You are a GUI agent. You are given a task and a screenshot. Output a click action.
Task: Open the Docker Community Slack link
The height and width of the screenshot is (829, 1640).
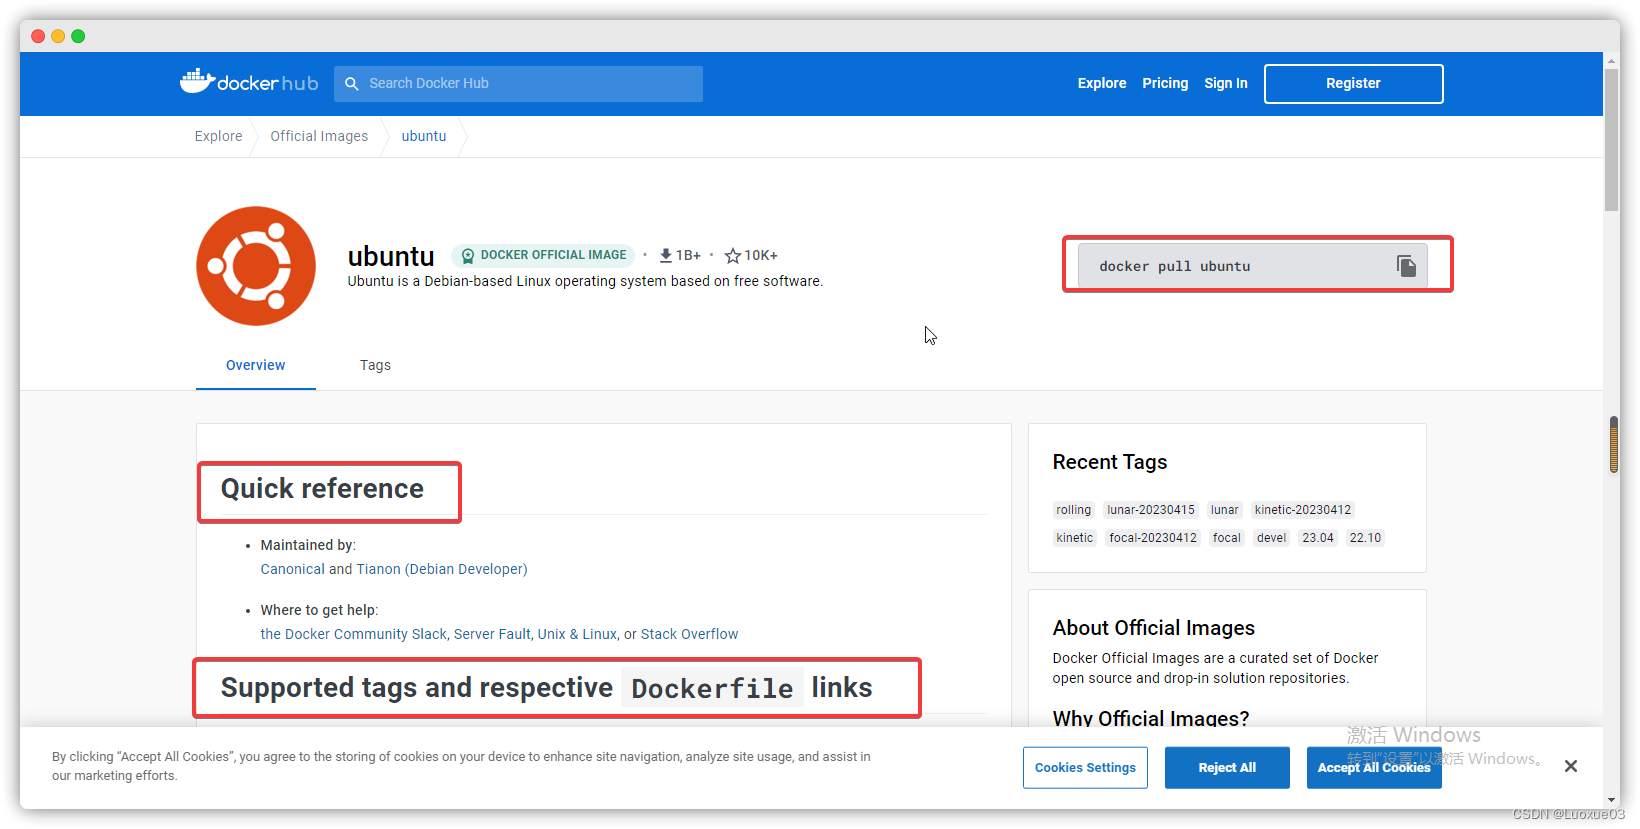coord(354,634)
